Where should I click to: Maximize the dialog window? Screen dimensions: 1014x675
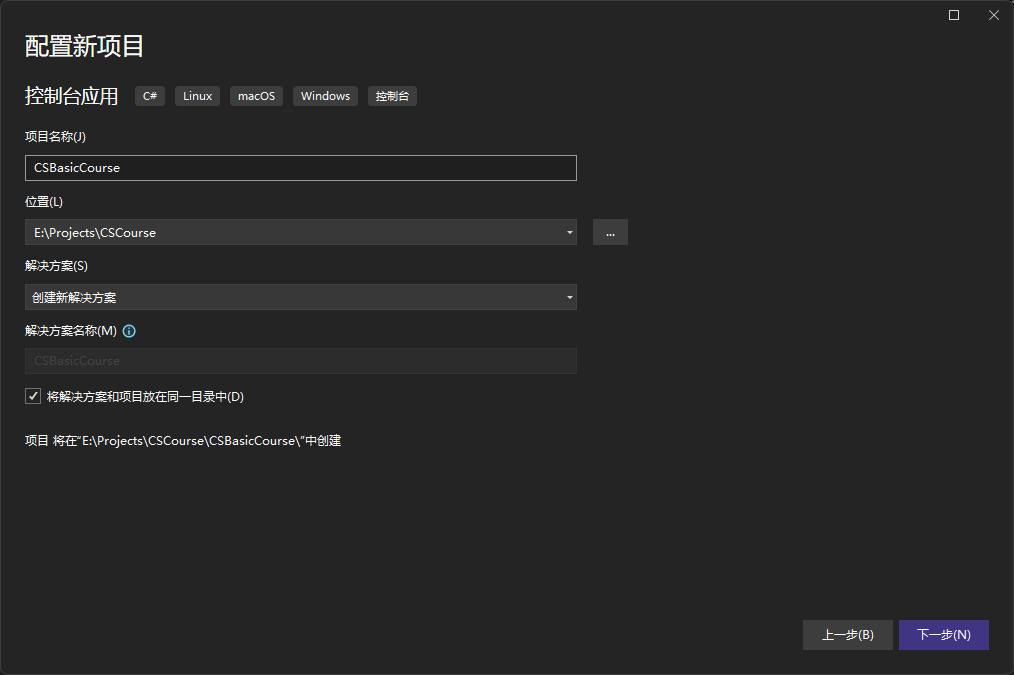954,15
